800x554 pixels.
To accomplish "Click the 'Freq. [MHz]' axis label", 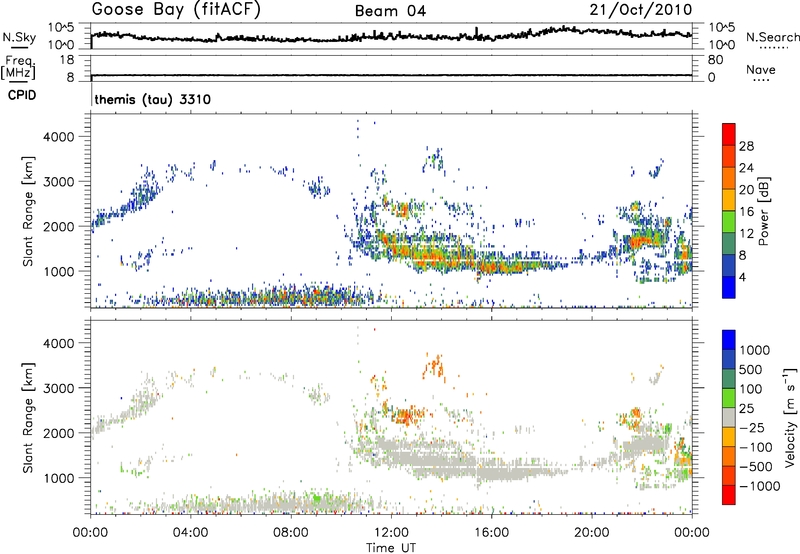I will click(x=18, y=68).
